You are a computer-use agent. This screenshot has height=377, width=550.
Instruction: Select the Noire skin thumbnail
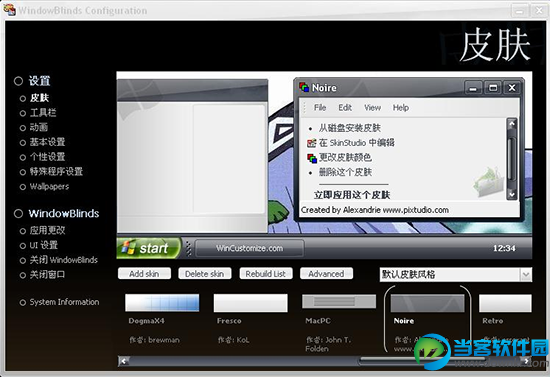coord(427,303)
